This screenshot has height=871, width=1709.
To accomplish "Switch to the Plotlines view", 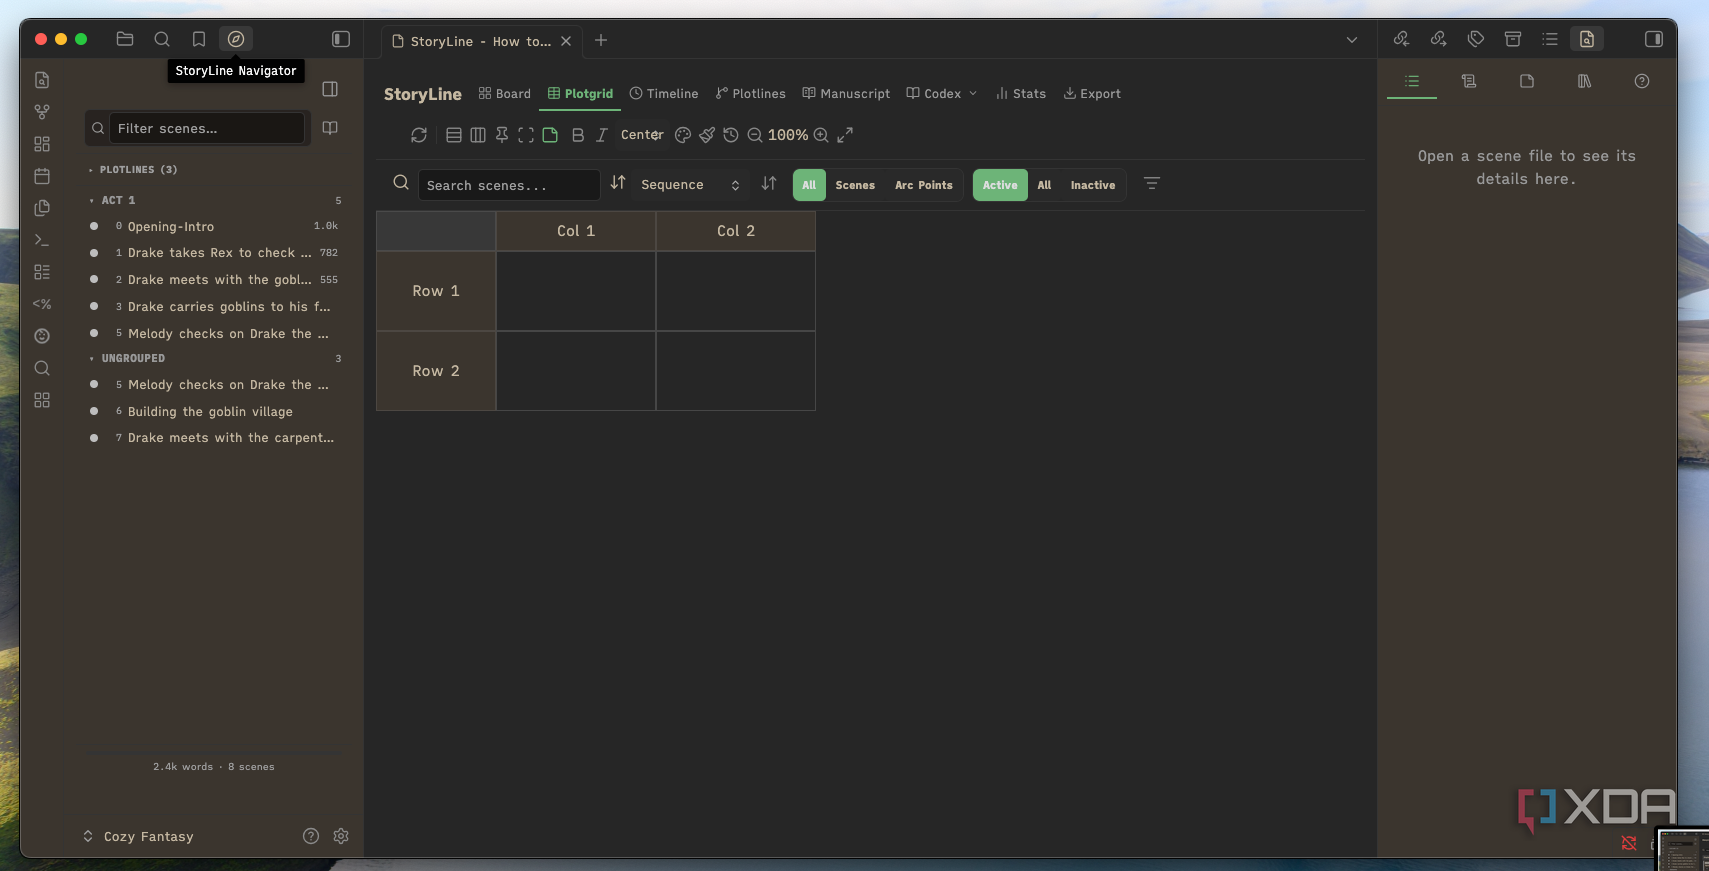I will click(x=751, y=94).
